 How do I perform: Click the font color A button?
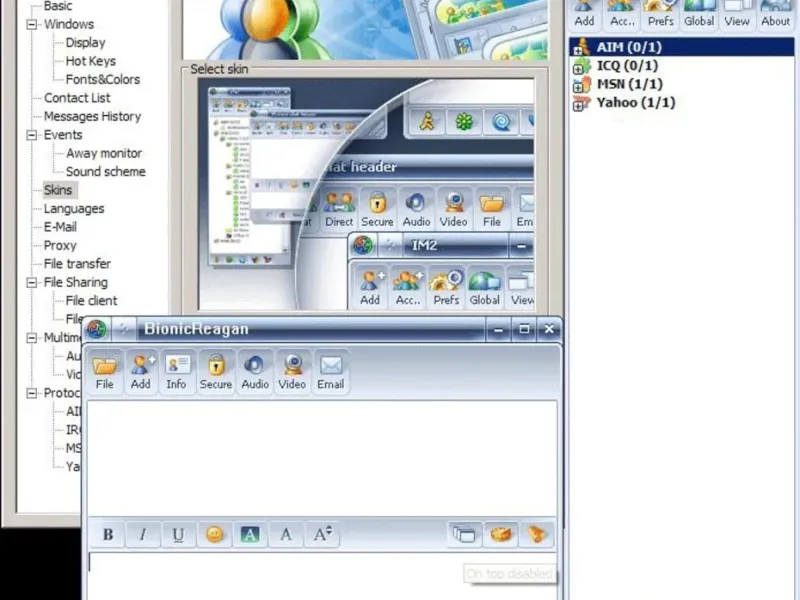tap(286, 534)
